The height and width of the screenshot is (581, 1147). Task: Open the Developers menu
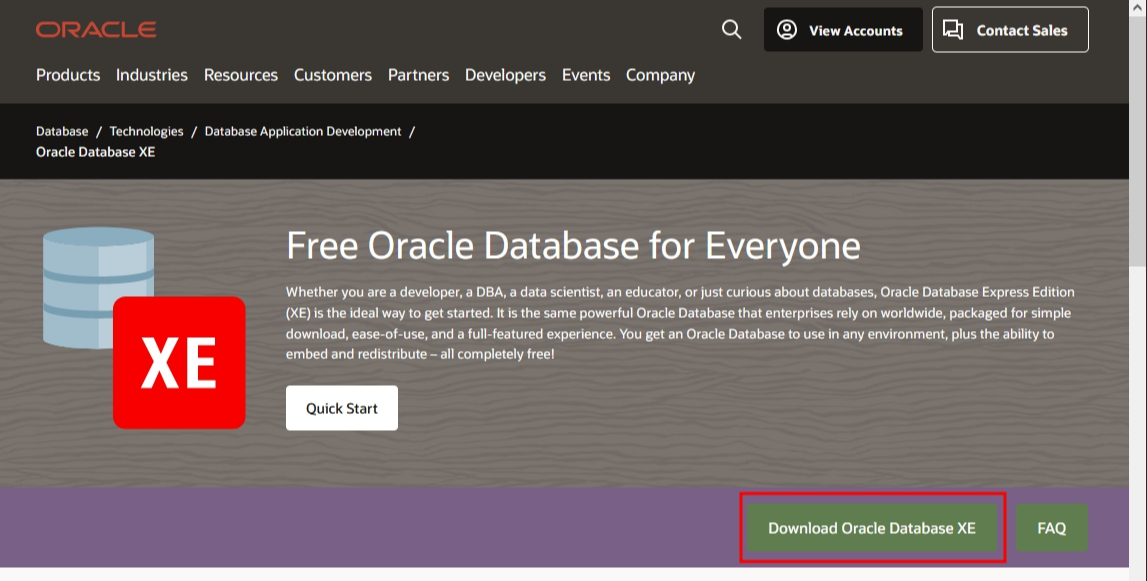pyautogui.click(x=505, y=75)
